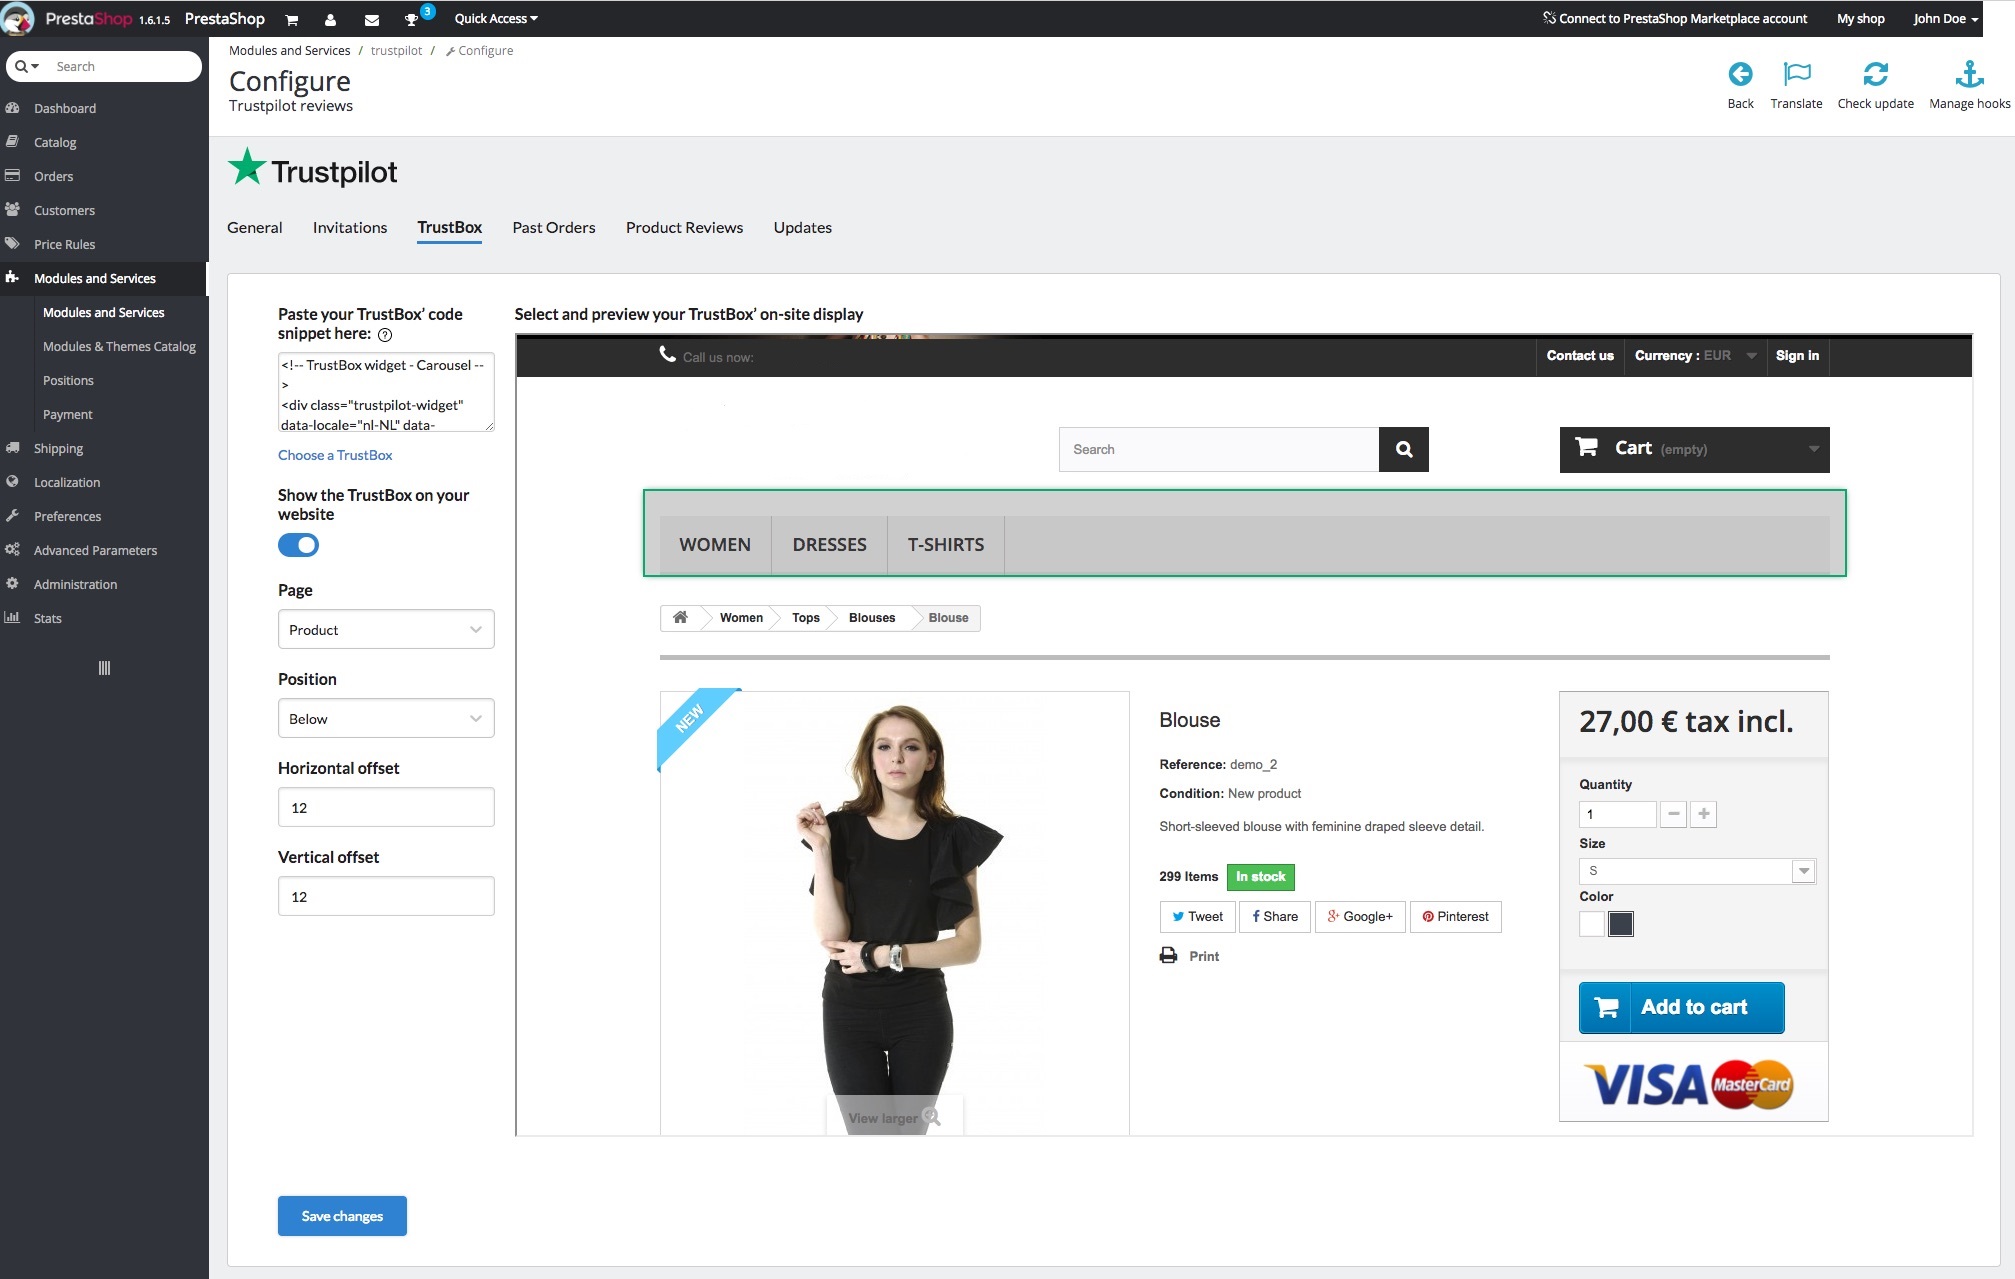Click the quantity plus button
The width and height of the screenshot is (2015, 1279).
[1703, 814]
